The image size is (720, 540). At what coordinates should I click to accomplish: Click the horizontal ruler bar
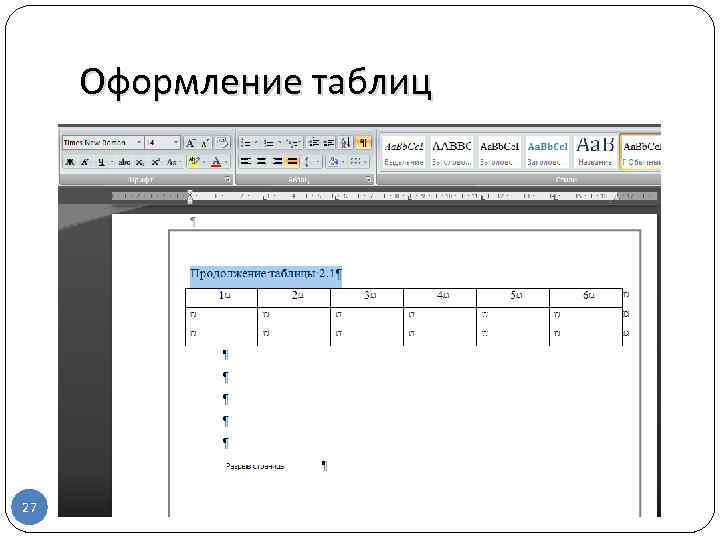[x=384, y=197]
